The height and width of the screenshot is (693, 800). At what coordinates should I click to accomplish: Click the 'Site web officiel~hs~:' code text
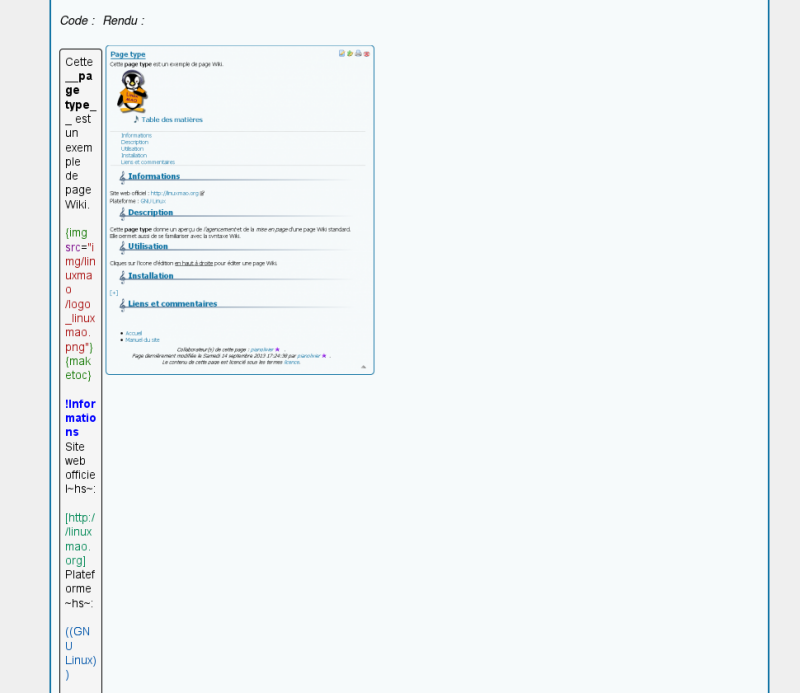click(80, 468)
